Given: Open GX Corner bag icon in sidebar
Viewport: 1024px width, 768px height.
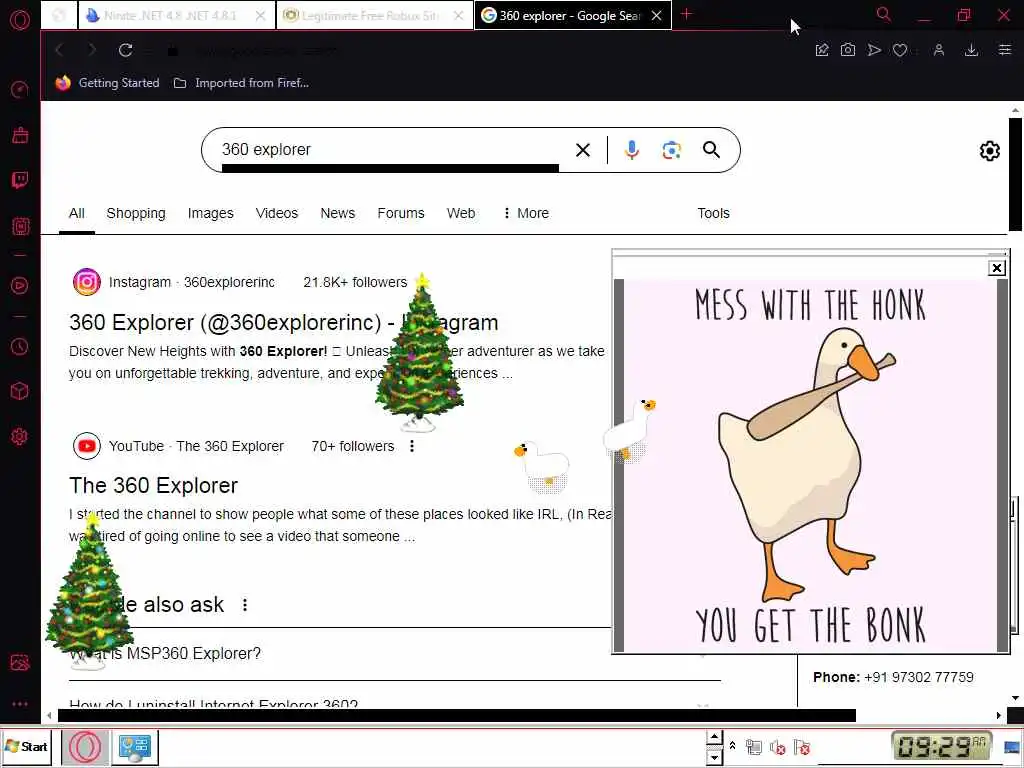Looking at the screenshot, I should click(x=20, y=135).
